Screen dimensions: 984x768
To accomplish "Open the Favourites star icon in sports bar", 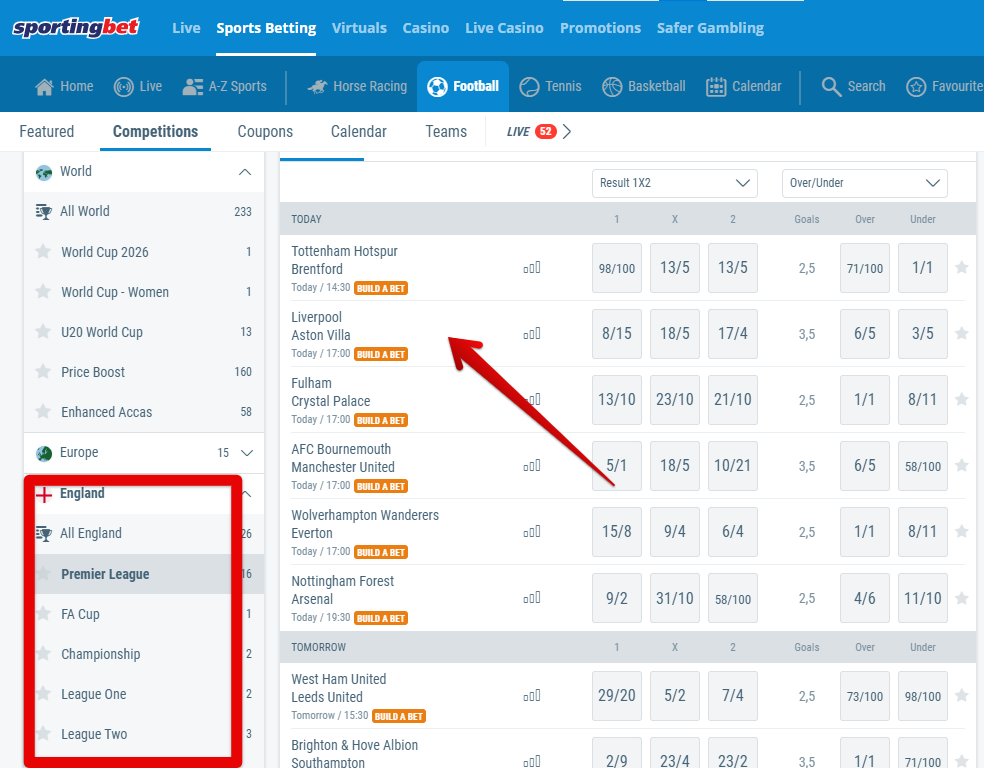I will [x=916, y=87].
